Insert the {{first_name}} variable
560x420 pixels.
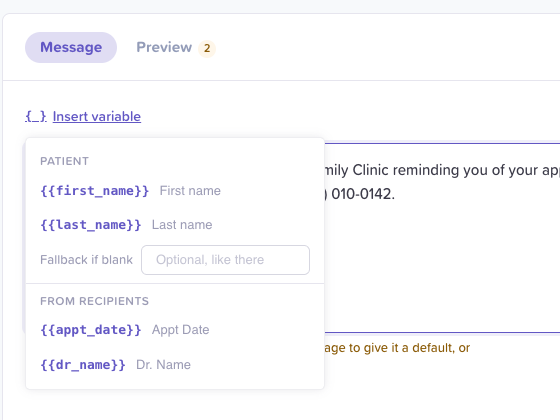point(175,191)
